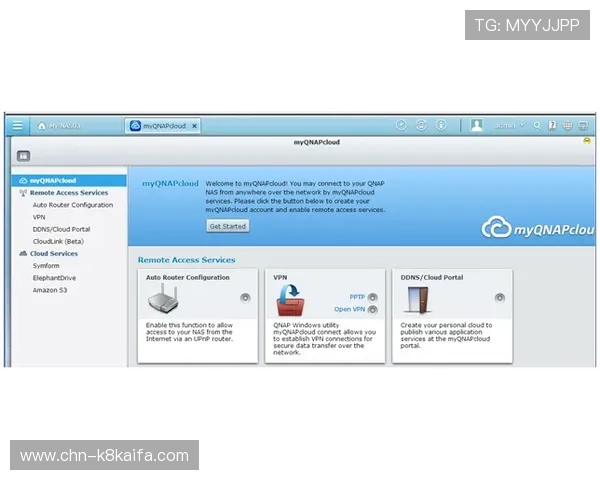The image size is (600, 480).
Task: Open the search magnifier icon
Action: click(x=537, y=126)
